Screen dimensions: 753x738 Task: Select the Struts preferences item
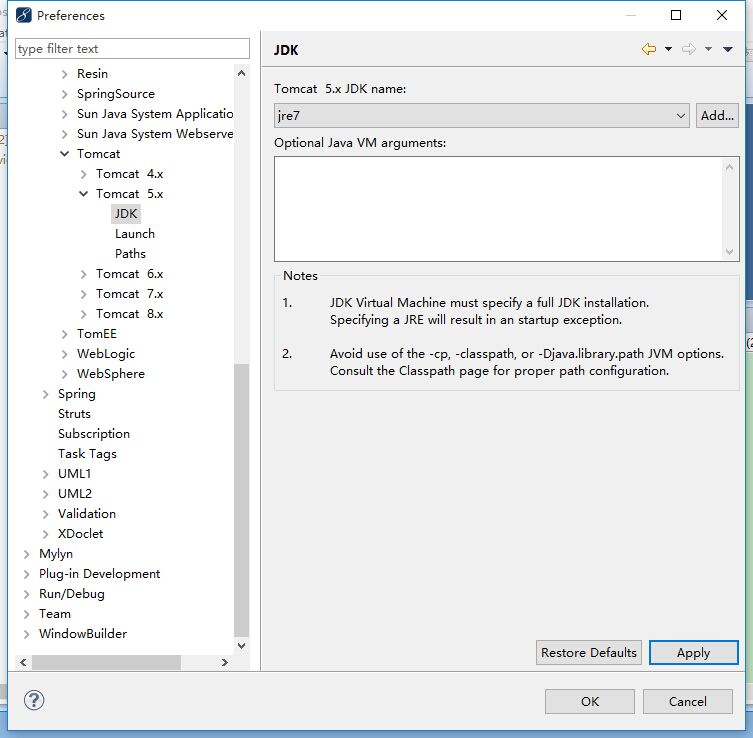pyautogui.click(x=74, y=414)
